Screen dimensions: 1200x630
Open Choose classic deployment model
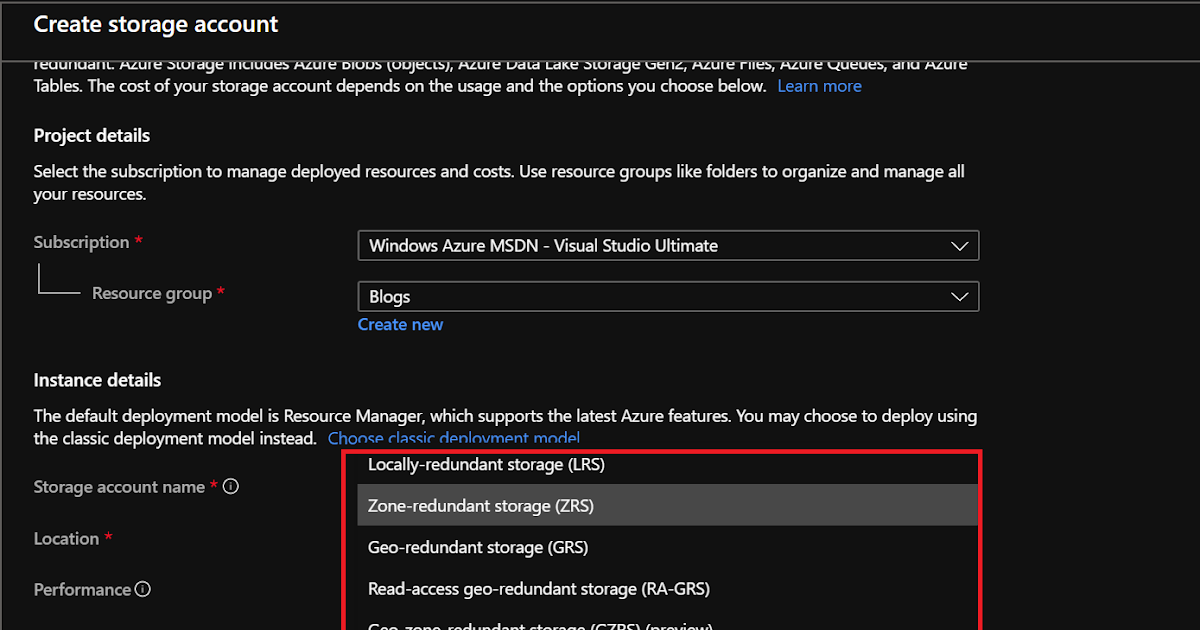tap(455, 438)
